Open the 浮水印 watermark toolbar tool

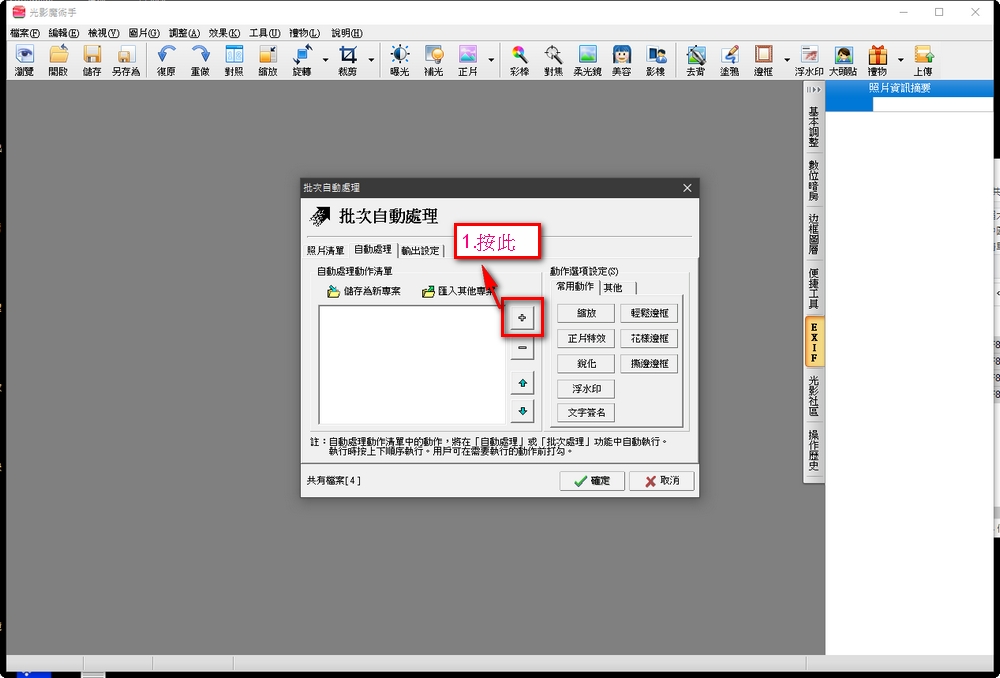(x=809, y=60)
